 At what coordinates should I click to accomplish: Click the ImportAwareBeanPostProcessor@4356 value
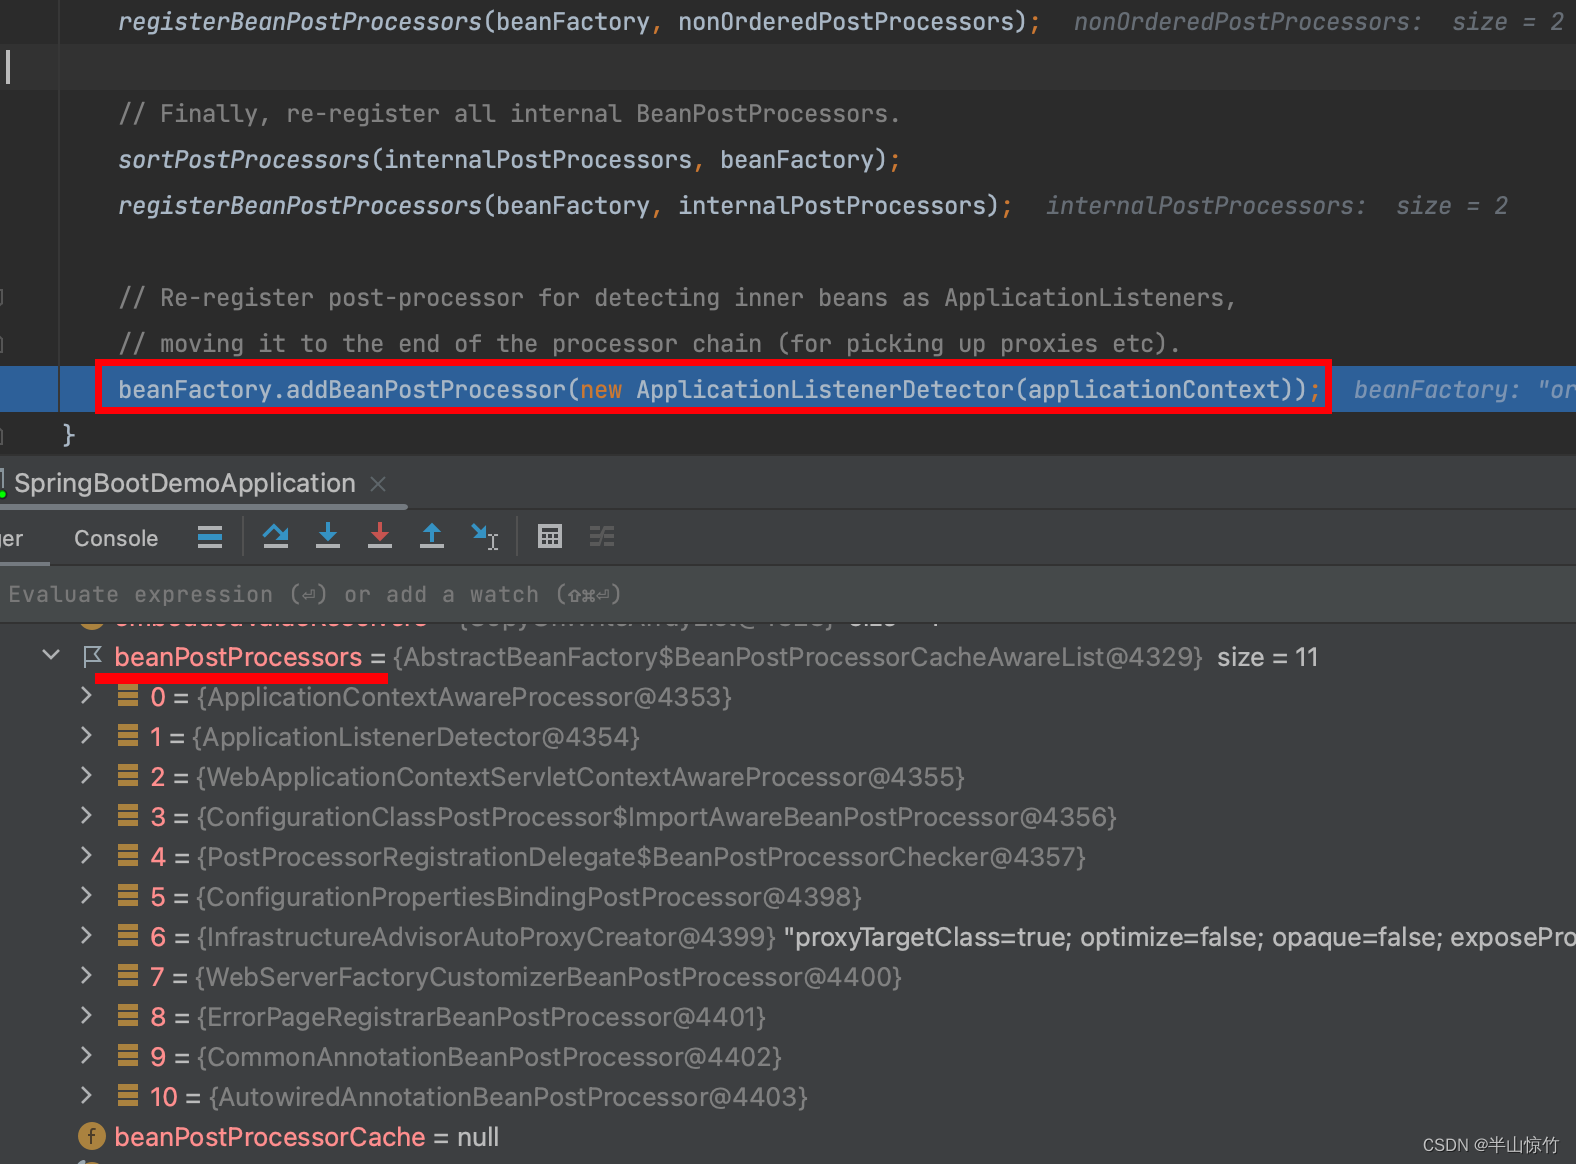pyautogui.click(x=657, y=817)
